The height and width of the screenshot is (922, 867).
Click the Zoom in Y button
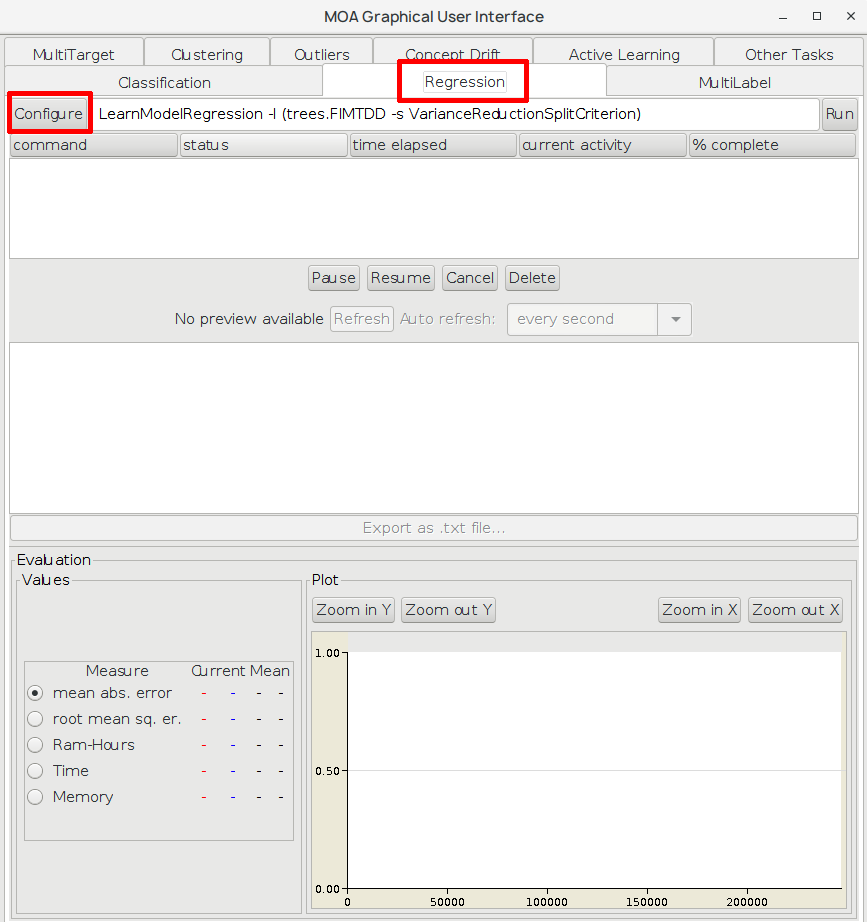(x=354, y=610)
